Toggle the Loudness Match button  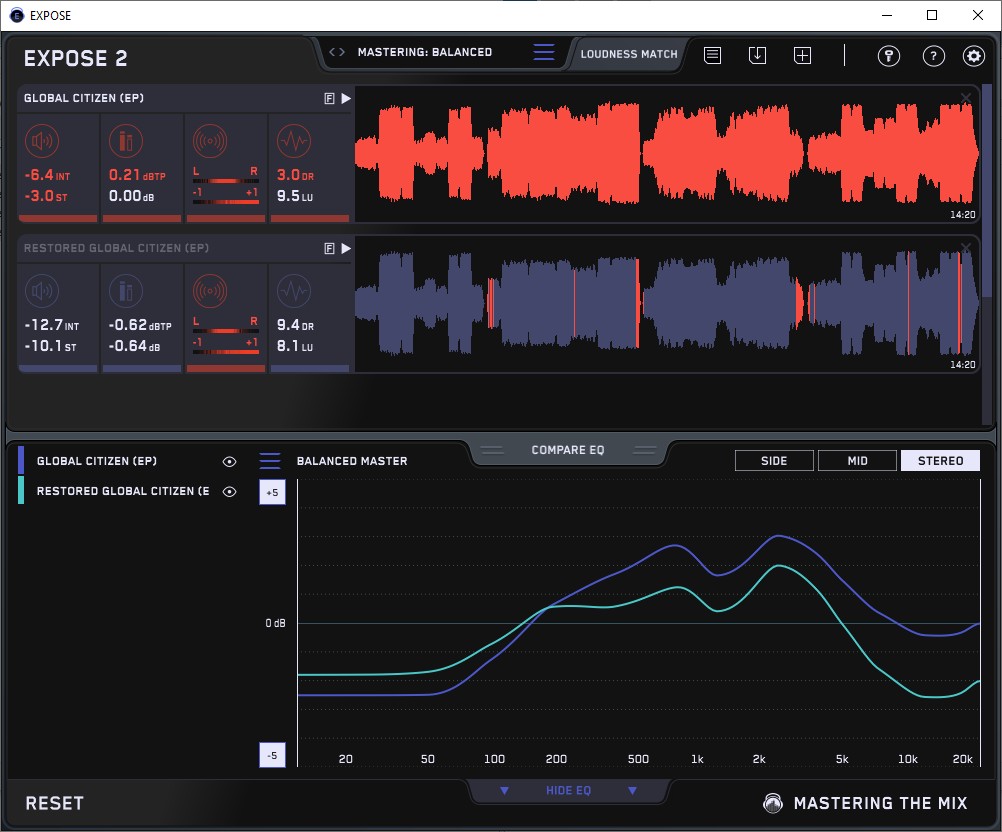629,54
